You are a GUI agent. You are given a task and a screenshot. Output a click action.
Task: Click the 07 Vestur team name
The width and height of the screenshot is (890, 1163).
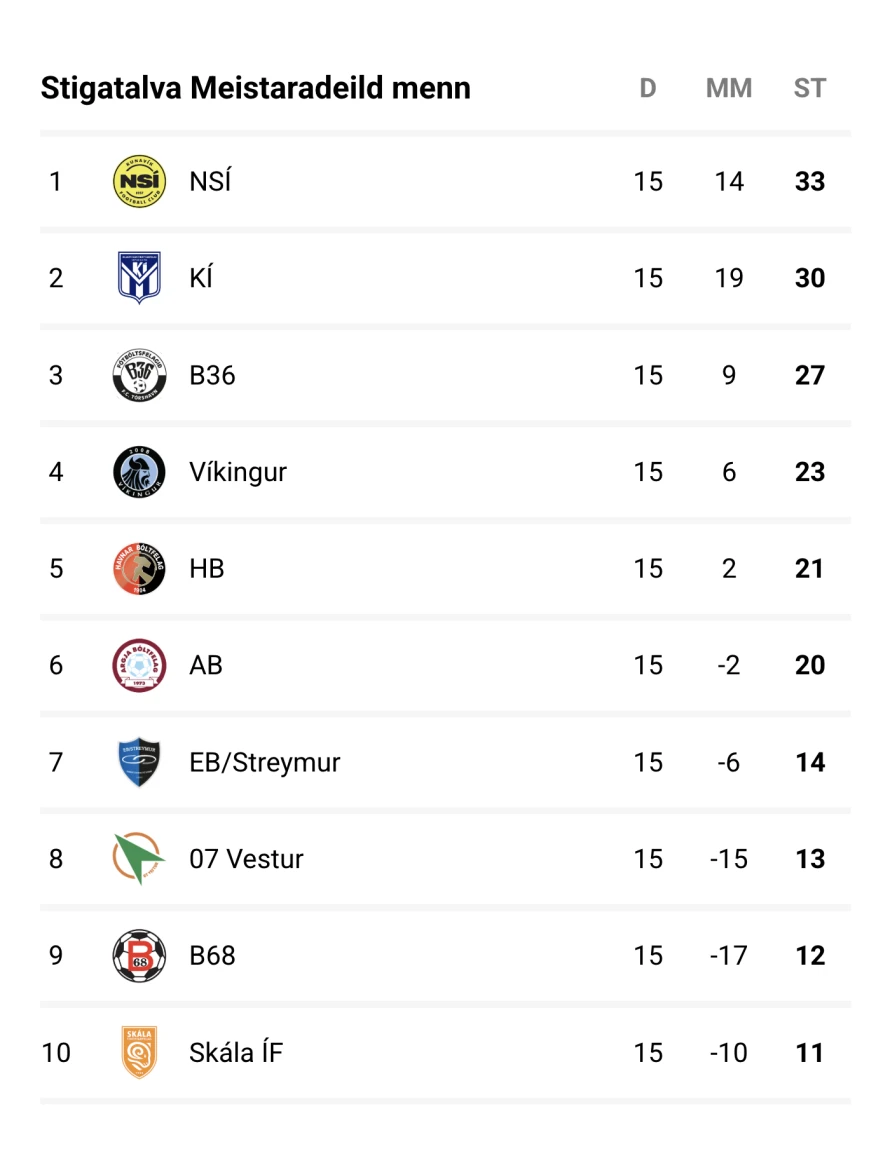coord(246,859)
